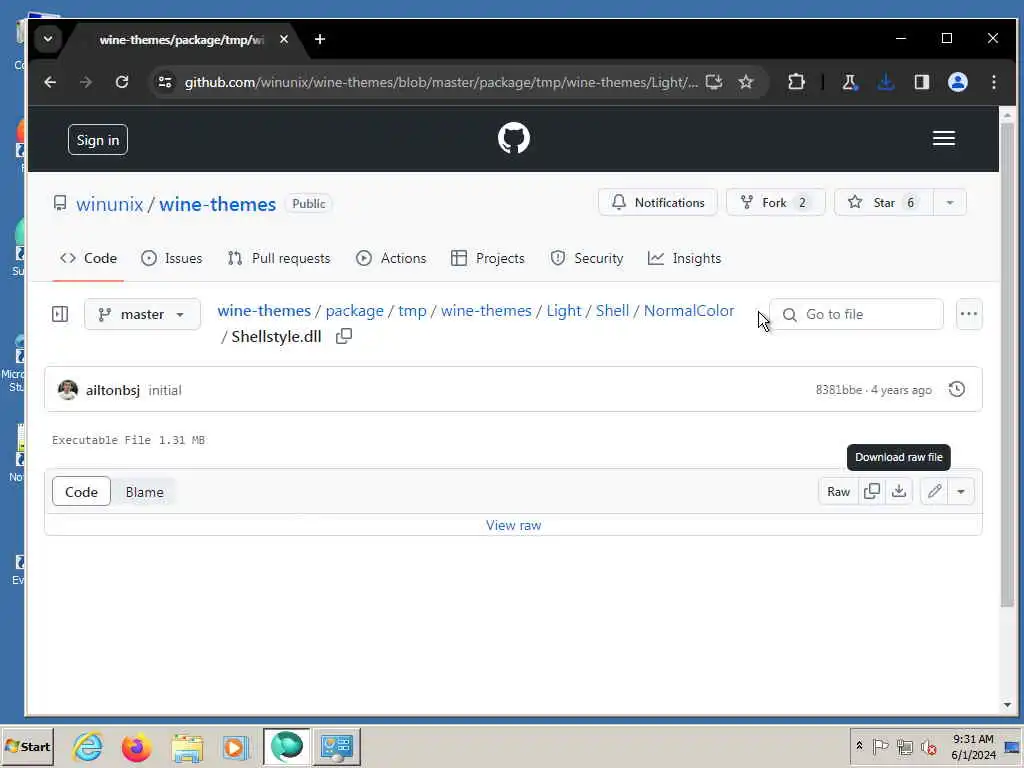
Task: Click the Shell breadcrumb link
Action: [x=613, y=311]
